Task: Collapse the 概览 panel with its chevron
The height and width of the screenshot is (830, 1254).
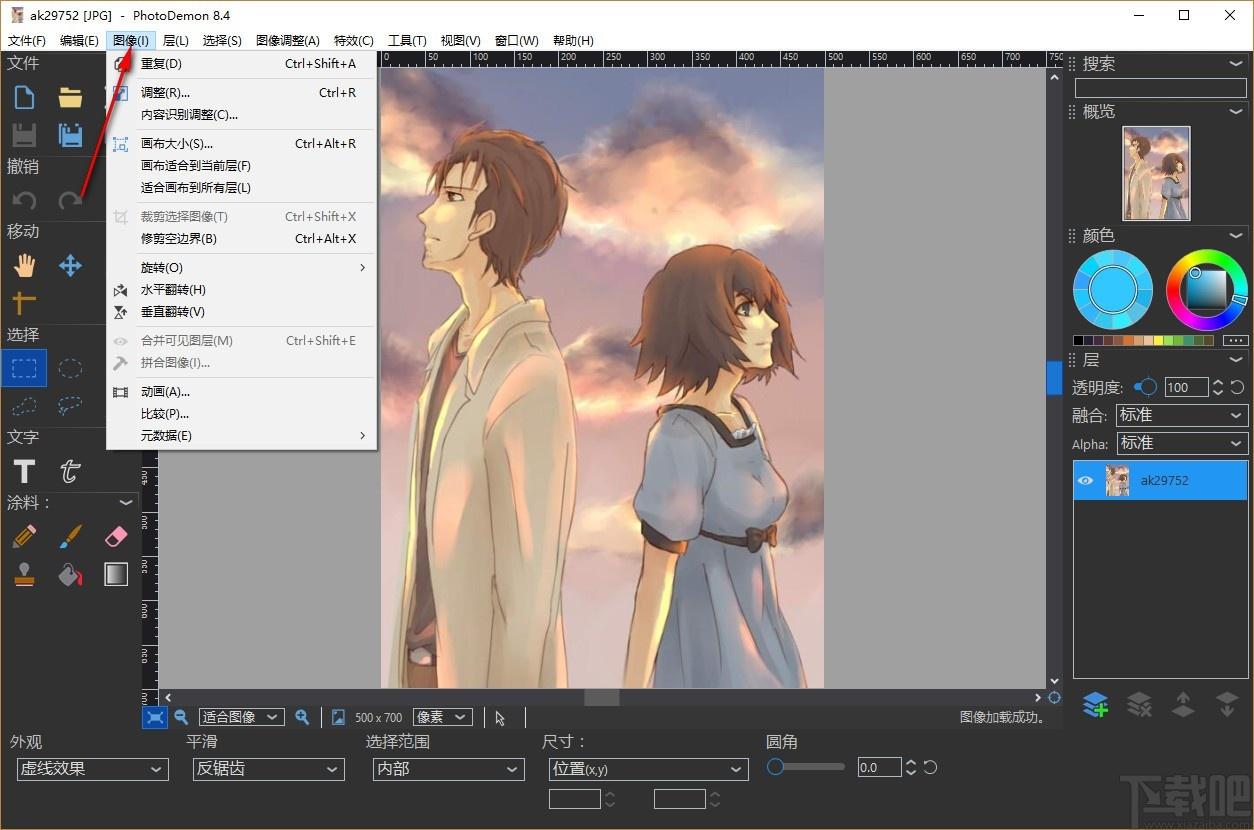Action: 1237,111
